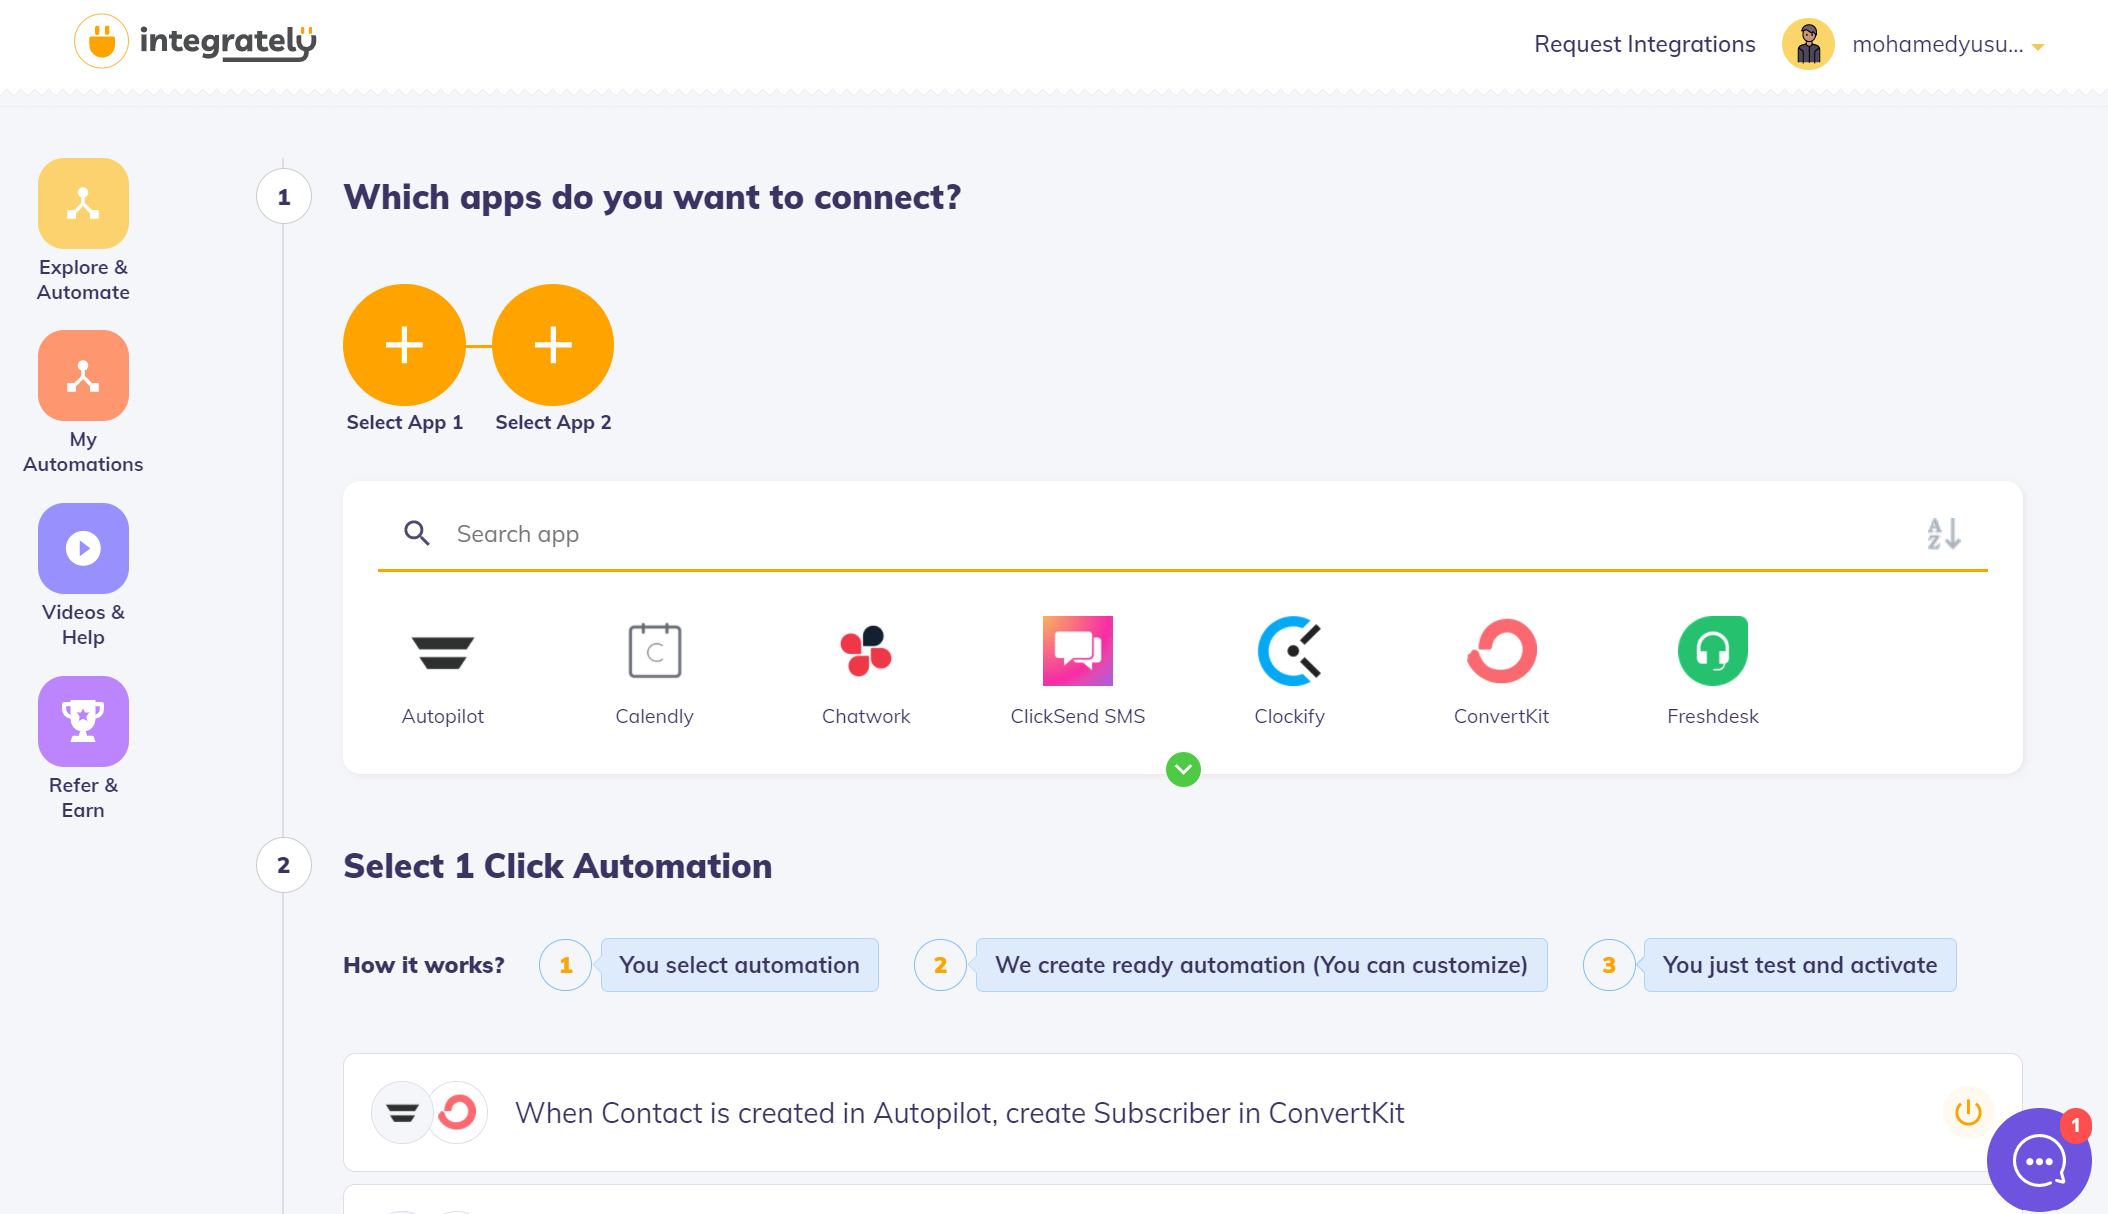Toggle A-Z sort order of apps

(x=1944, y=533)
